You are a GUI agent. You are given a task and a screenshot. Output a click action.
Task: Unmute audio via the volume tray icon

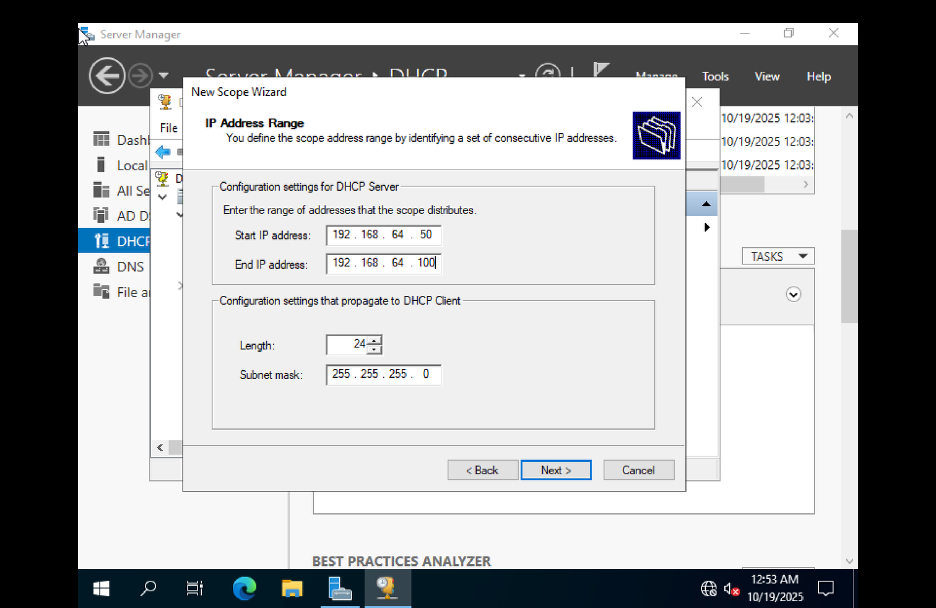731,589
